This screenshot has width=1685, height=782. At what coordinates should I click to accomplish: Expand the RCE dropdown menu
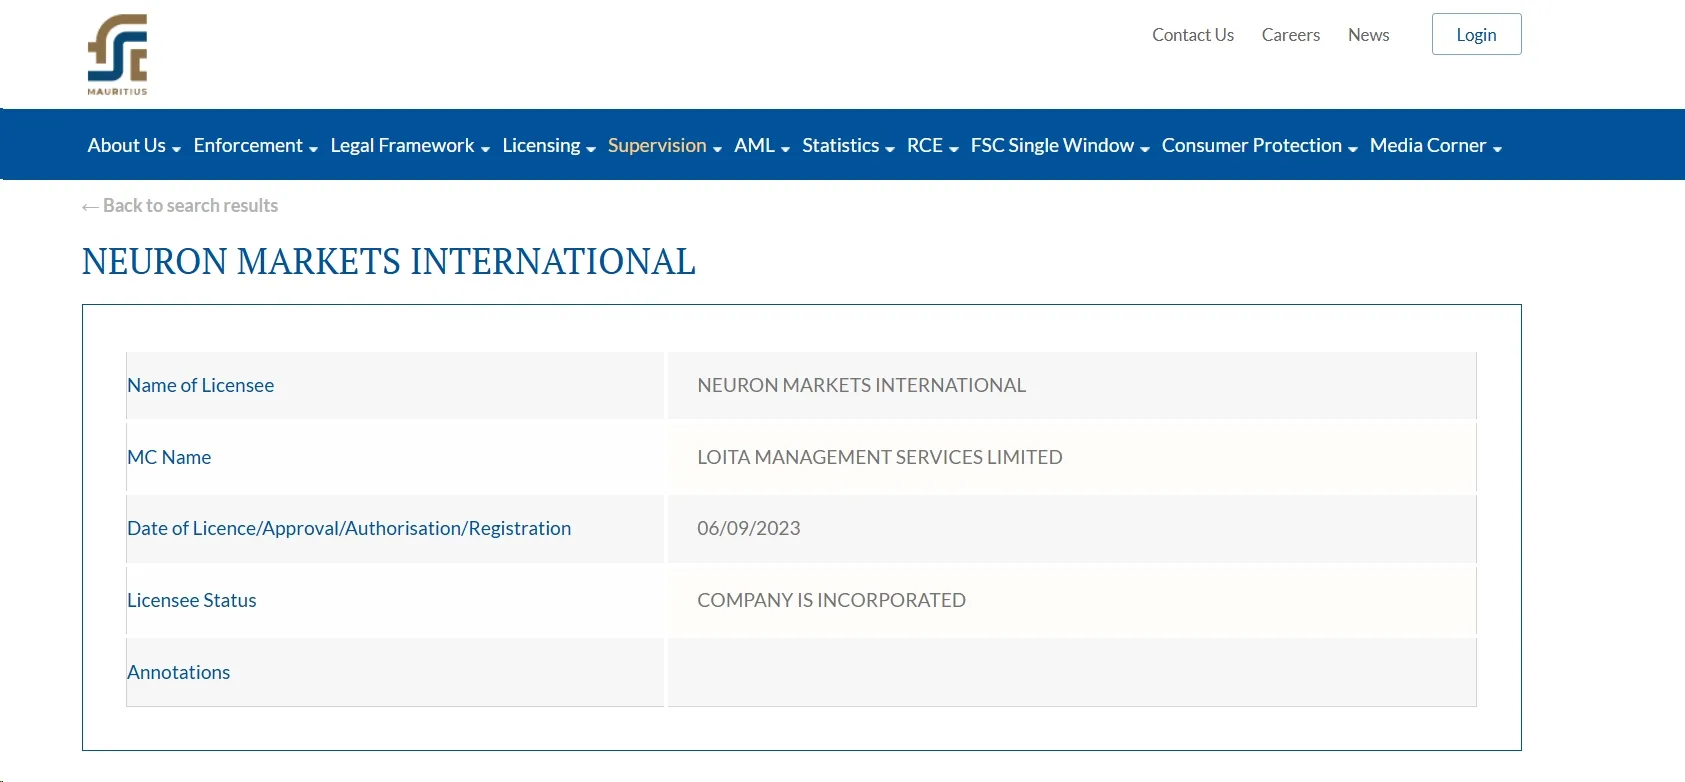click(933, 145)
